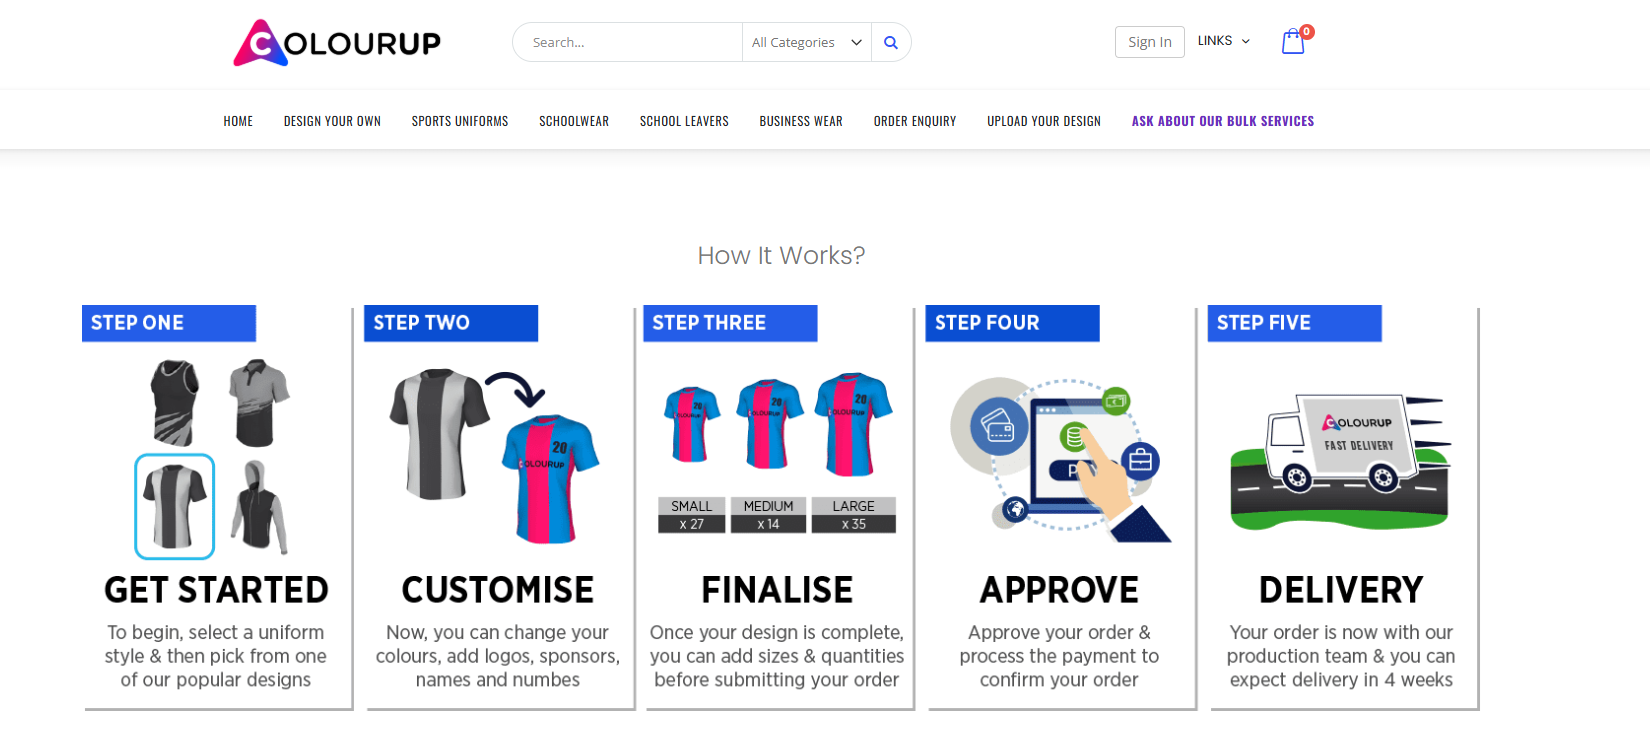
Task: Click the LARGE x 35 size label
Action: tap(854, 515)
